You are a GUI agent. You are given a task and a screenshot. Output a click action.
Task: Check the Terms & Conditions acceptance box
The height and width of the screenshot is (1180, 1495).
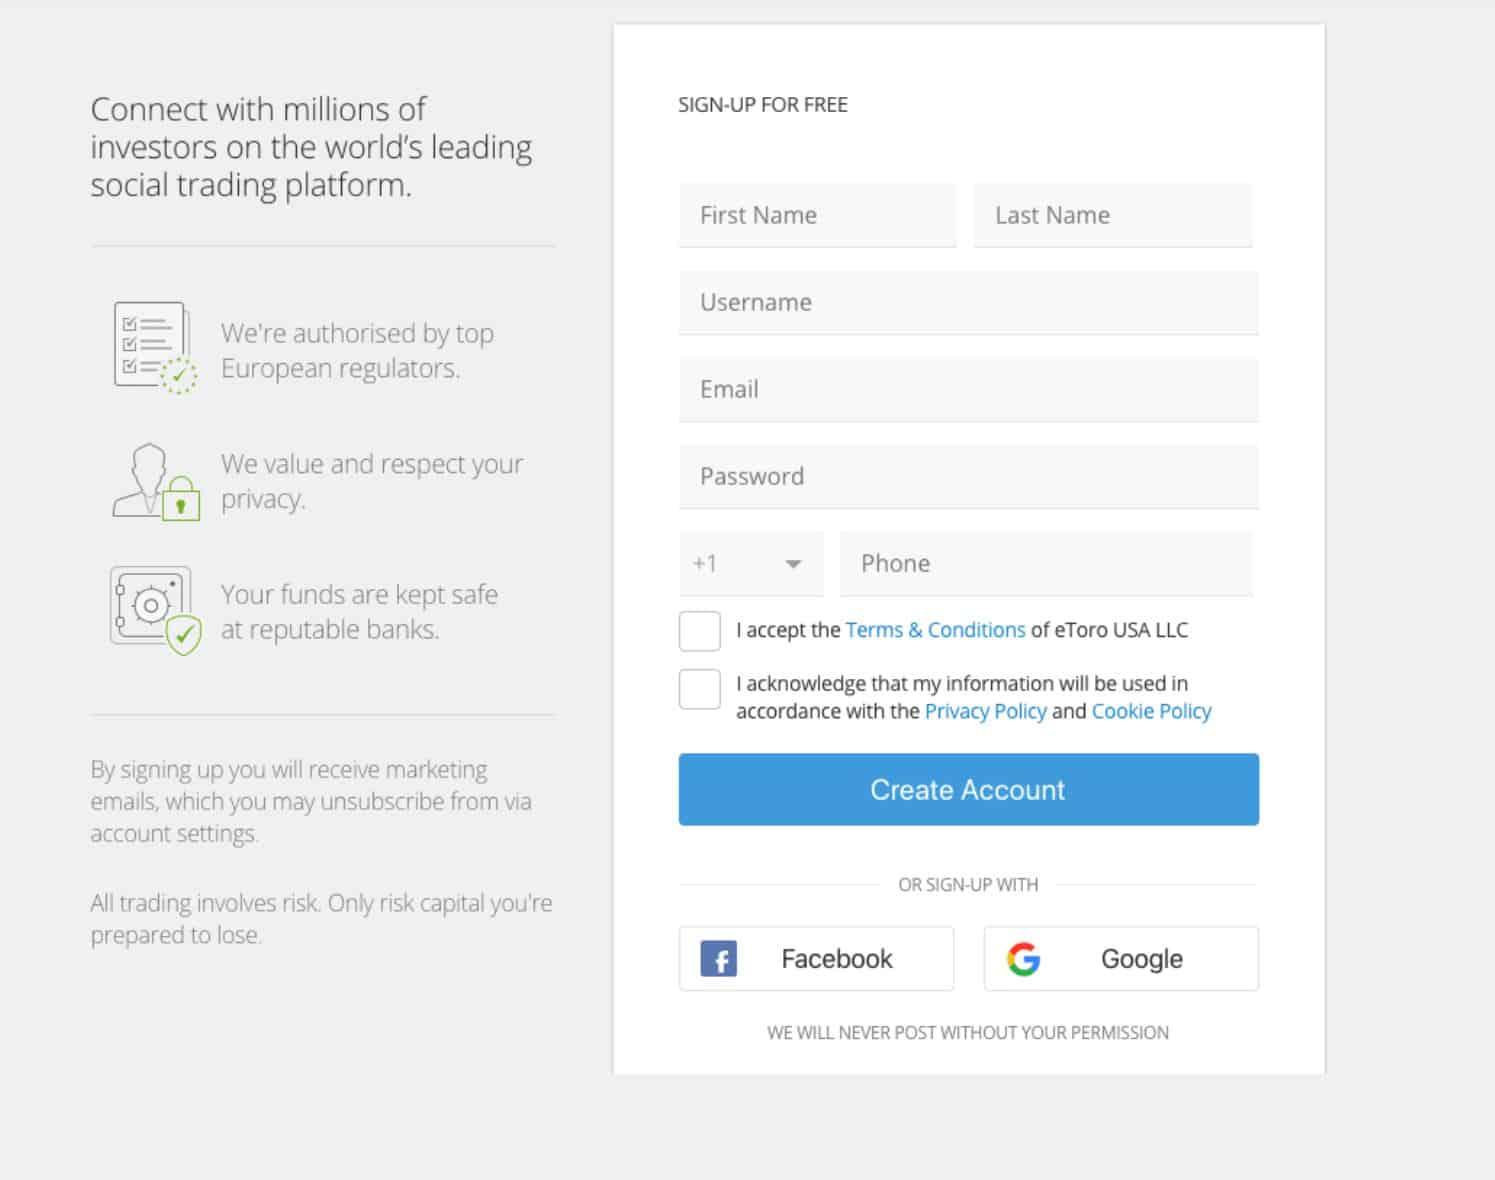(x=699, y=631)
